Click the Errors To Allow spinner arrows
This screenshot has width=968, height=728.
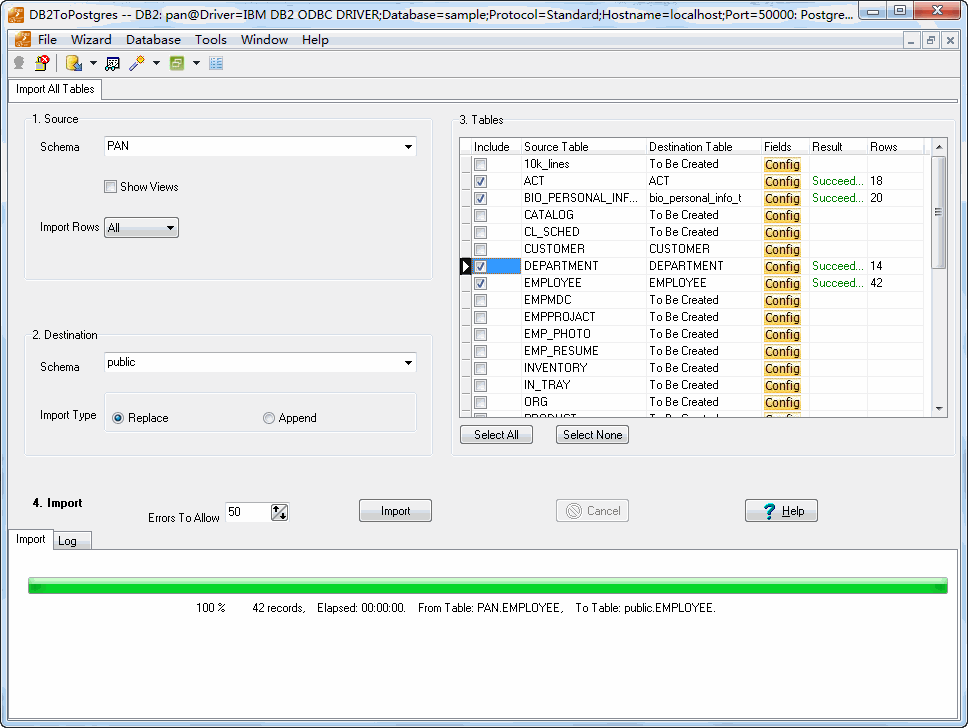pos(280,512)
